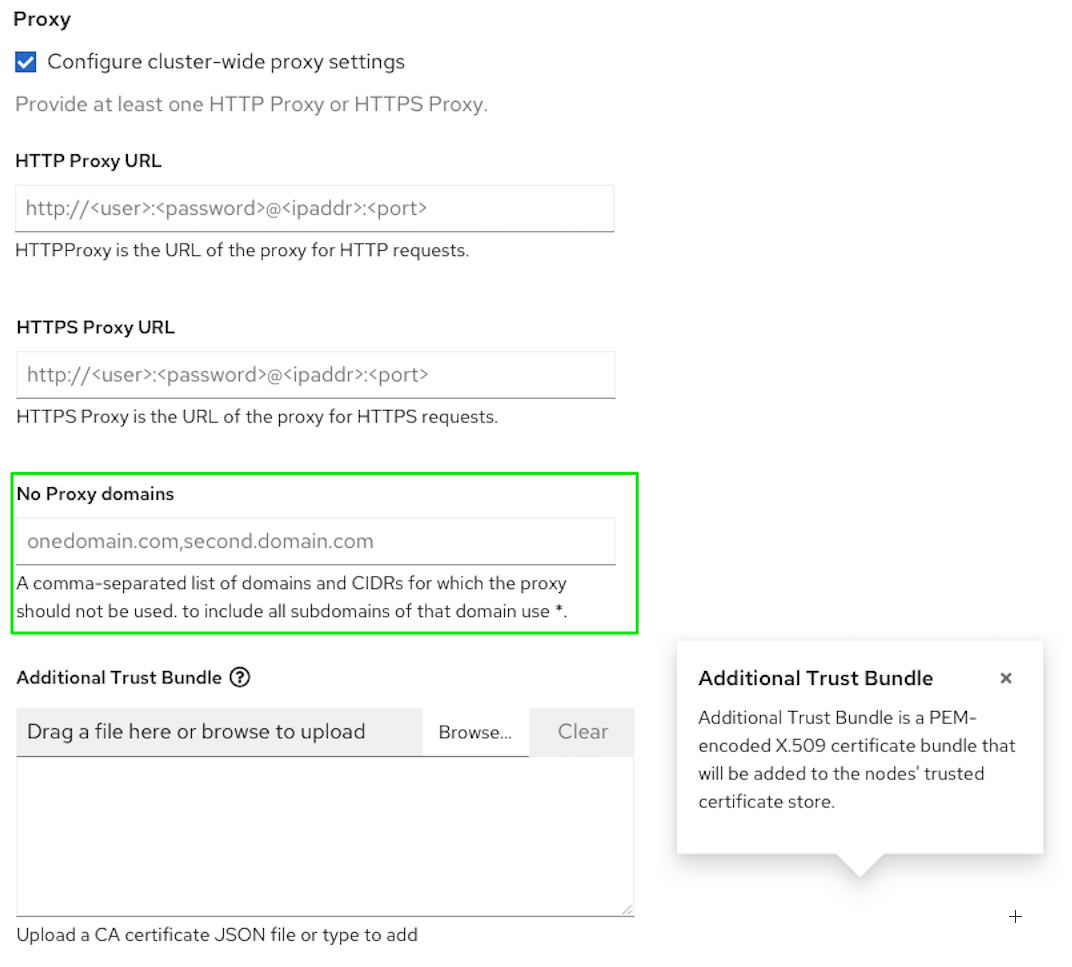
Task: Click the 'HTTP Proxy URL' field label
Action: click(x=88, y=160)
